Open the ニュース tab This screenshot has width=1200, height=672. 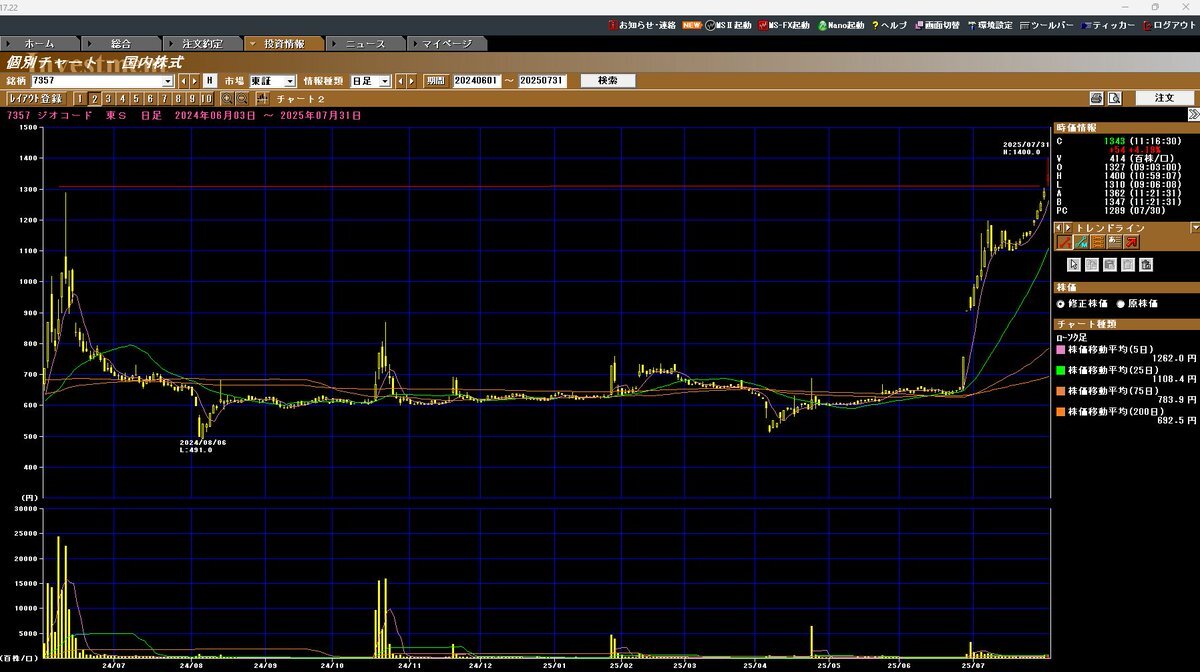pos(365,44)
